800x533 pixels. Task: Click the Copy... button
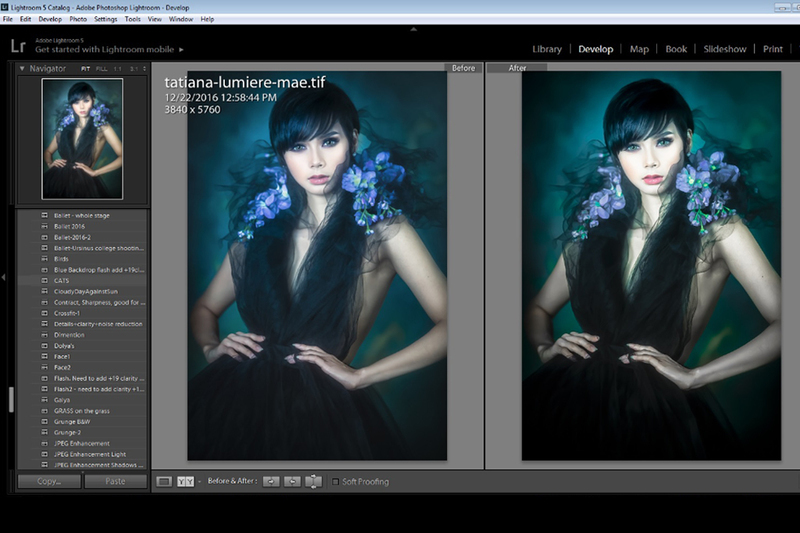pyautogui.click(x=49, y=481)
